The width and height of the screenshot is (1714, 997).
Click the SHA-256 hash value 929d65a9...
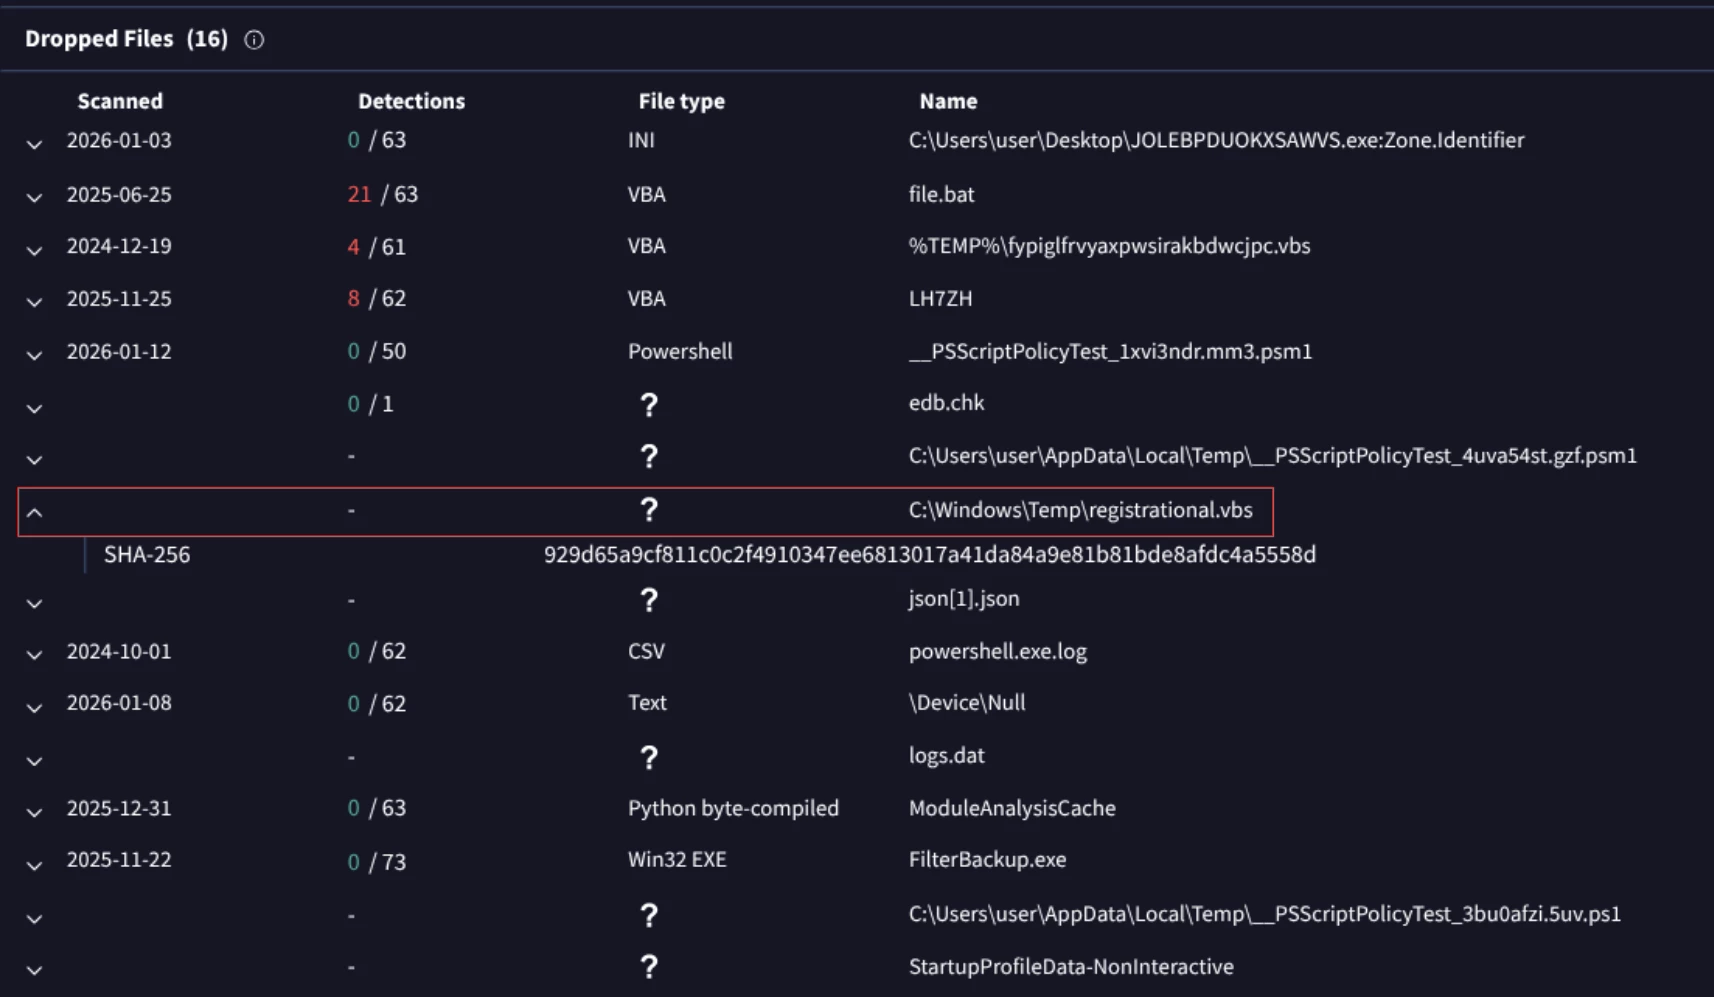point(930,554)
